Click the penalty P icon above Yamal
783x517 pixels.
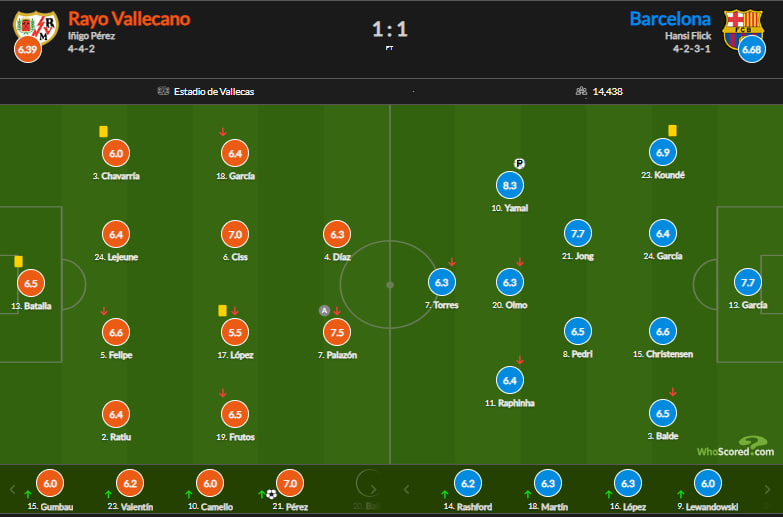(519, 164)
